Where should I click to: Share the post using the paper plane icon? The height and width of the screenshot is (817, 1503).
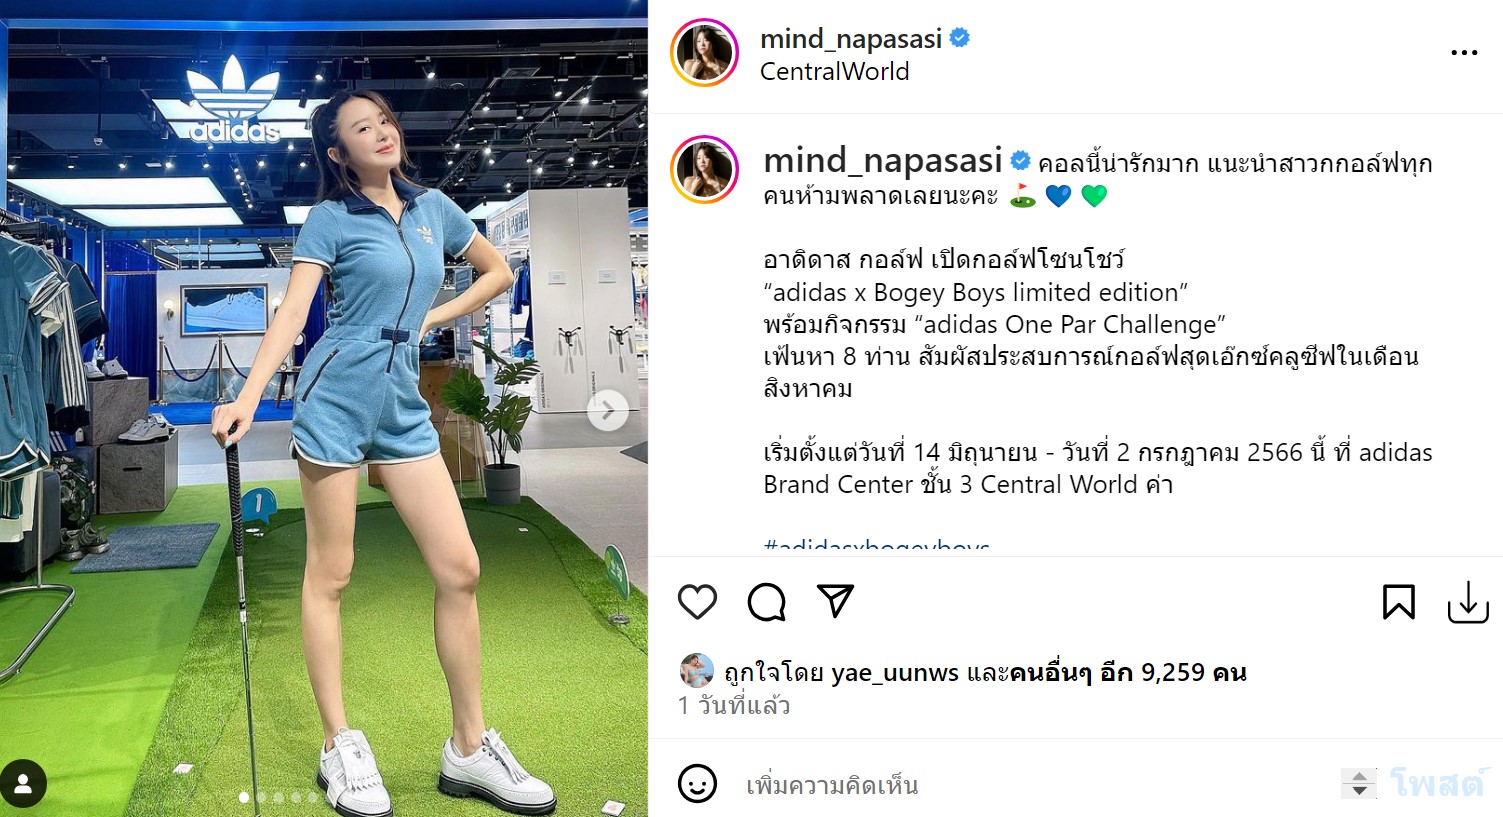pos(835,600)
